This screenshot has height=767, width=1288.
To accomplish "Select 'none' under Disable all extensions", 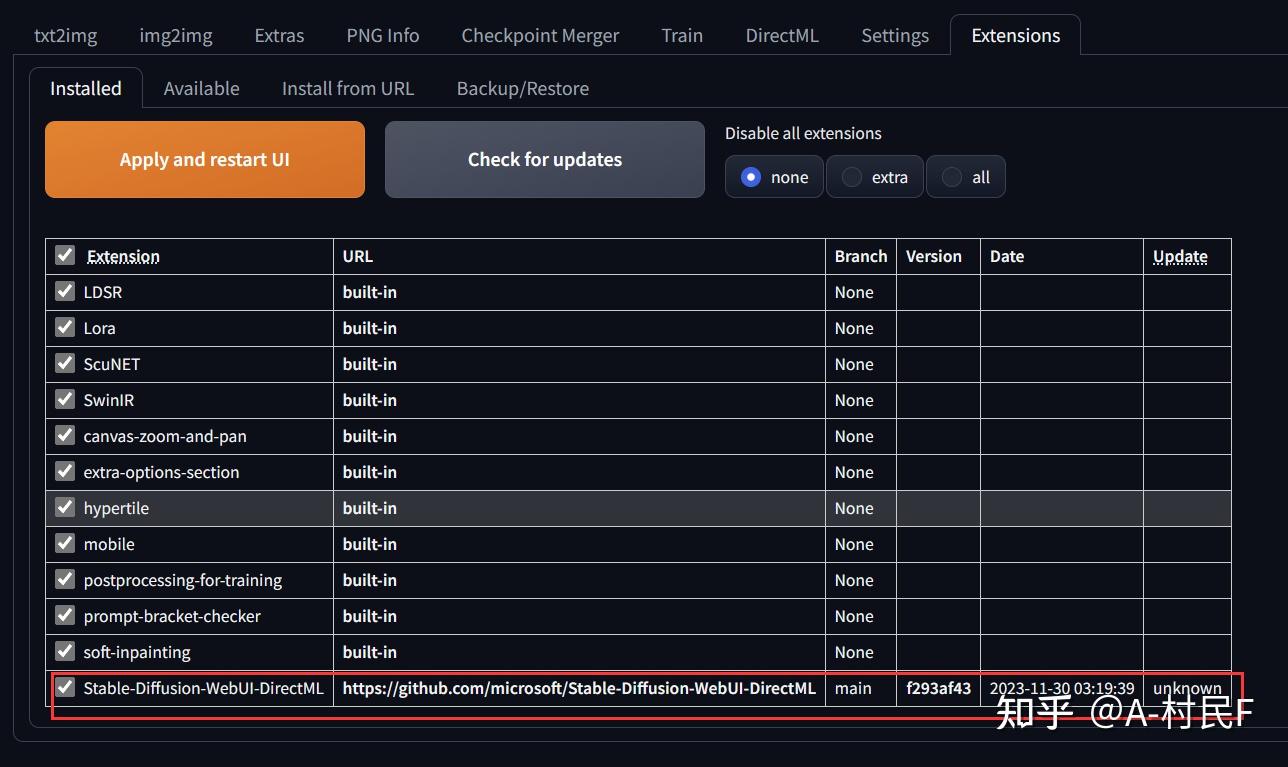I will [x=750, y=176].
